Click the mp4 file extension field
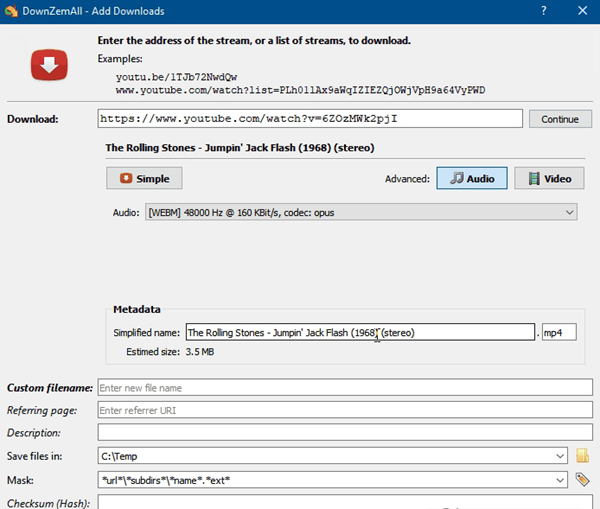Image resolution: width=600 pixels, height=509 pixels. click(559, 332)
